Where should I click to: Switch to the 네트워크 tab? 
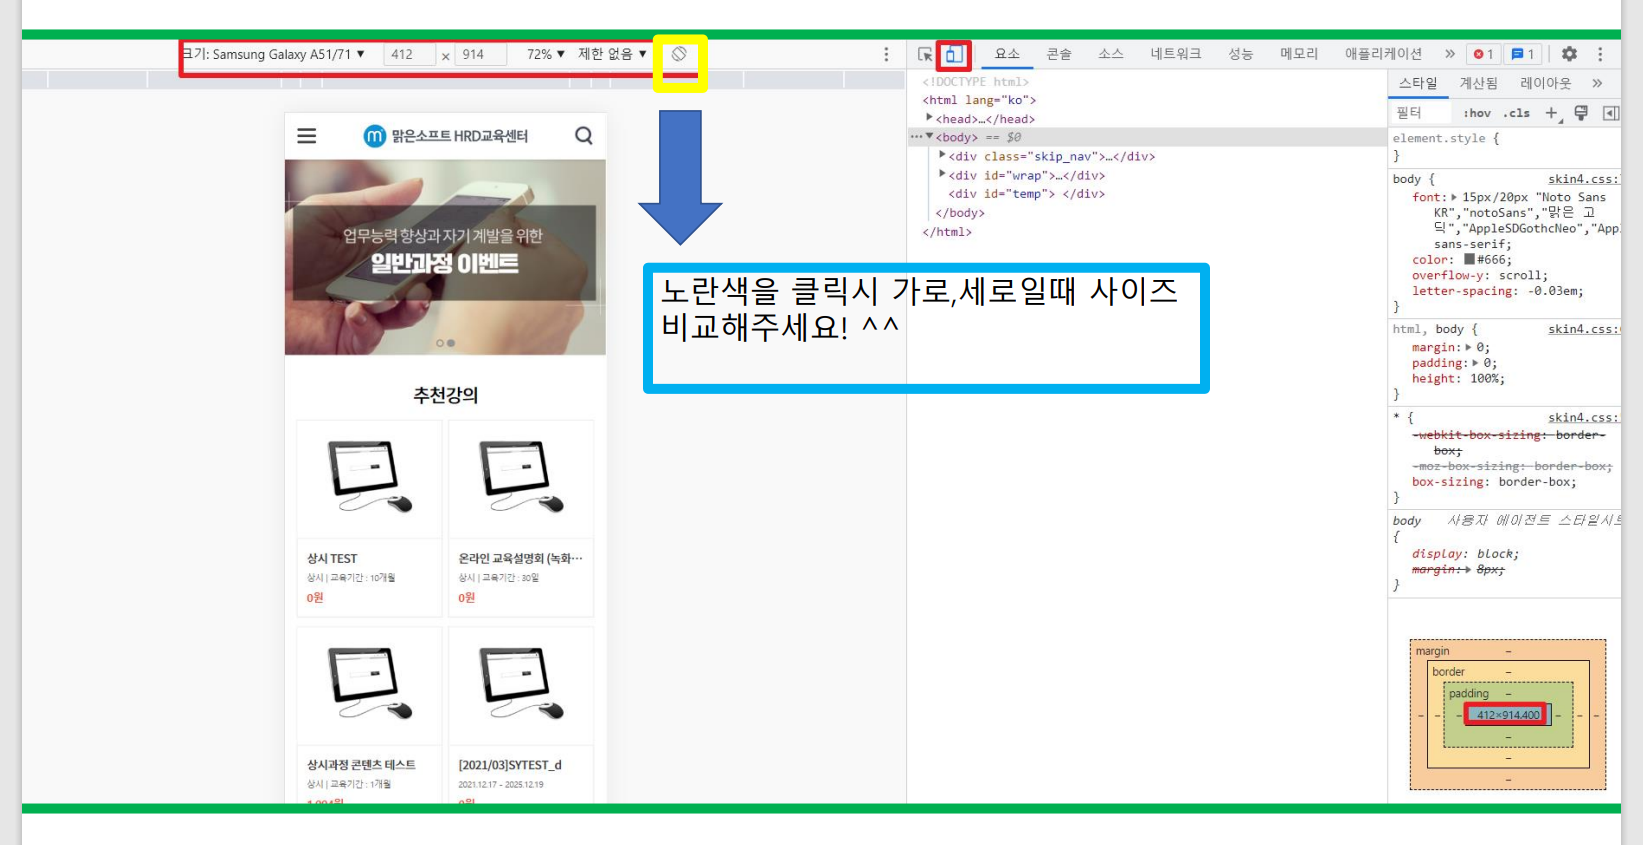tap(1175, 54)
